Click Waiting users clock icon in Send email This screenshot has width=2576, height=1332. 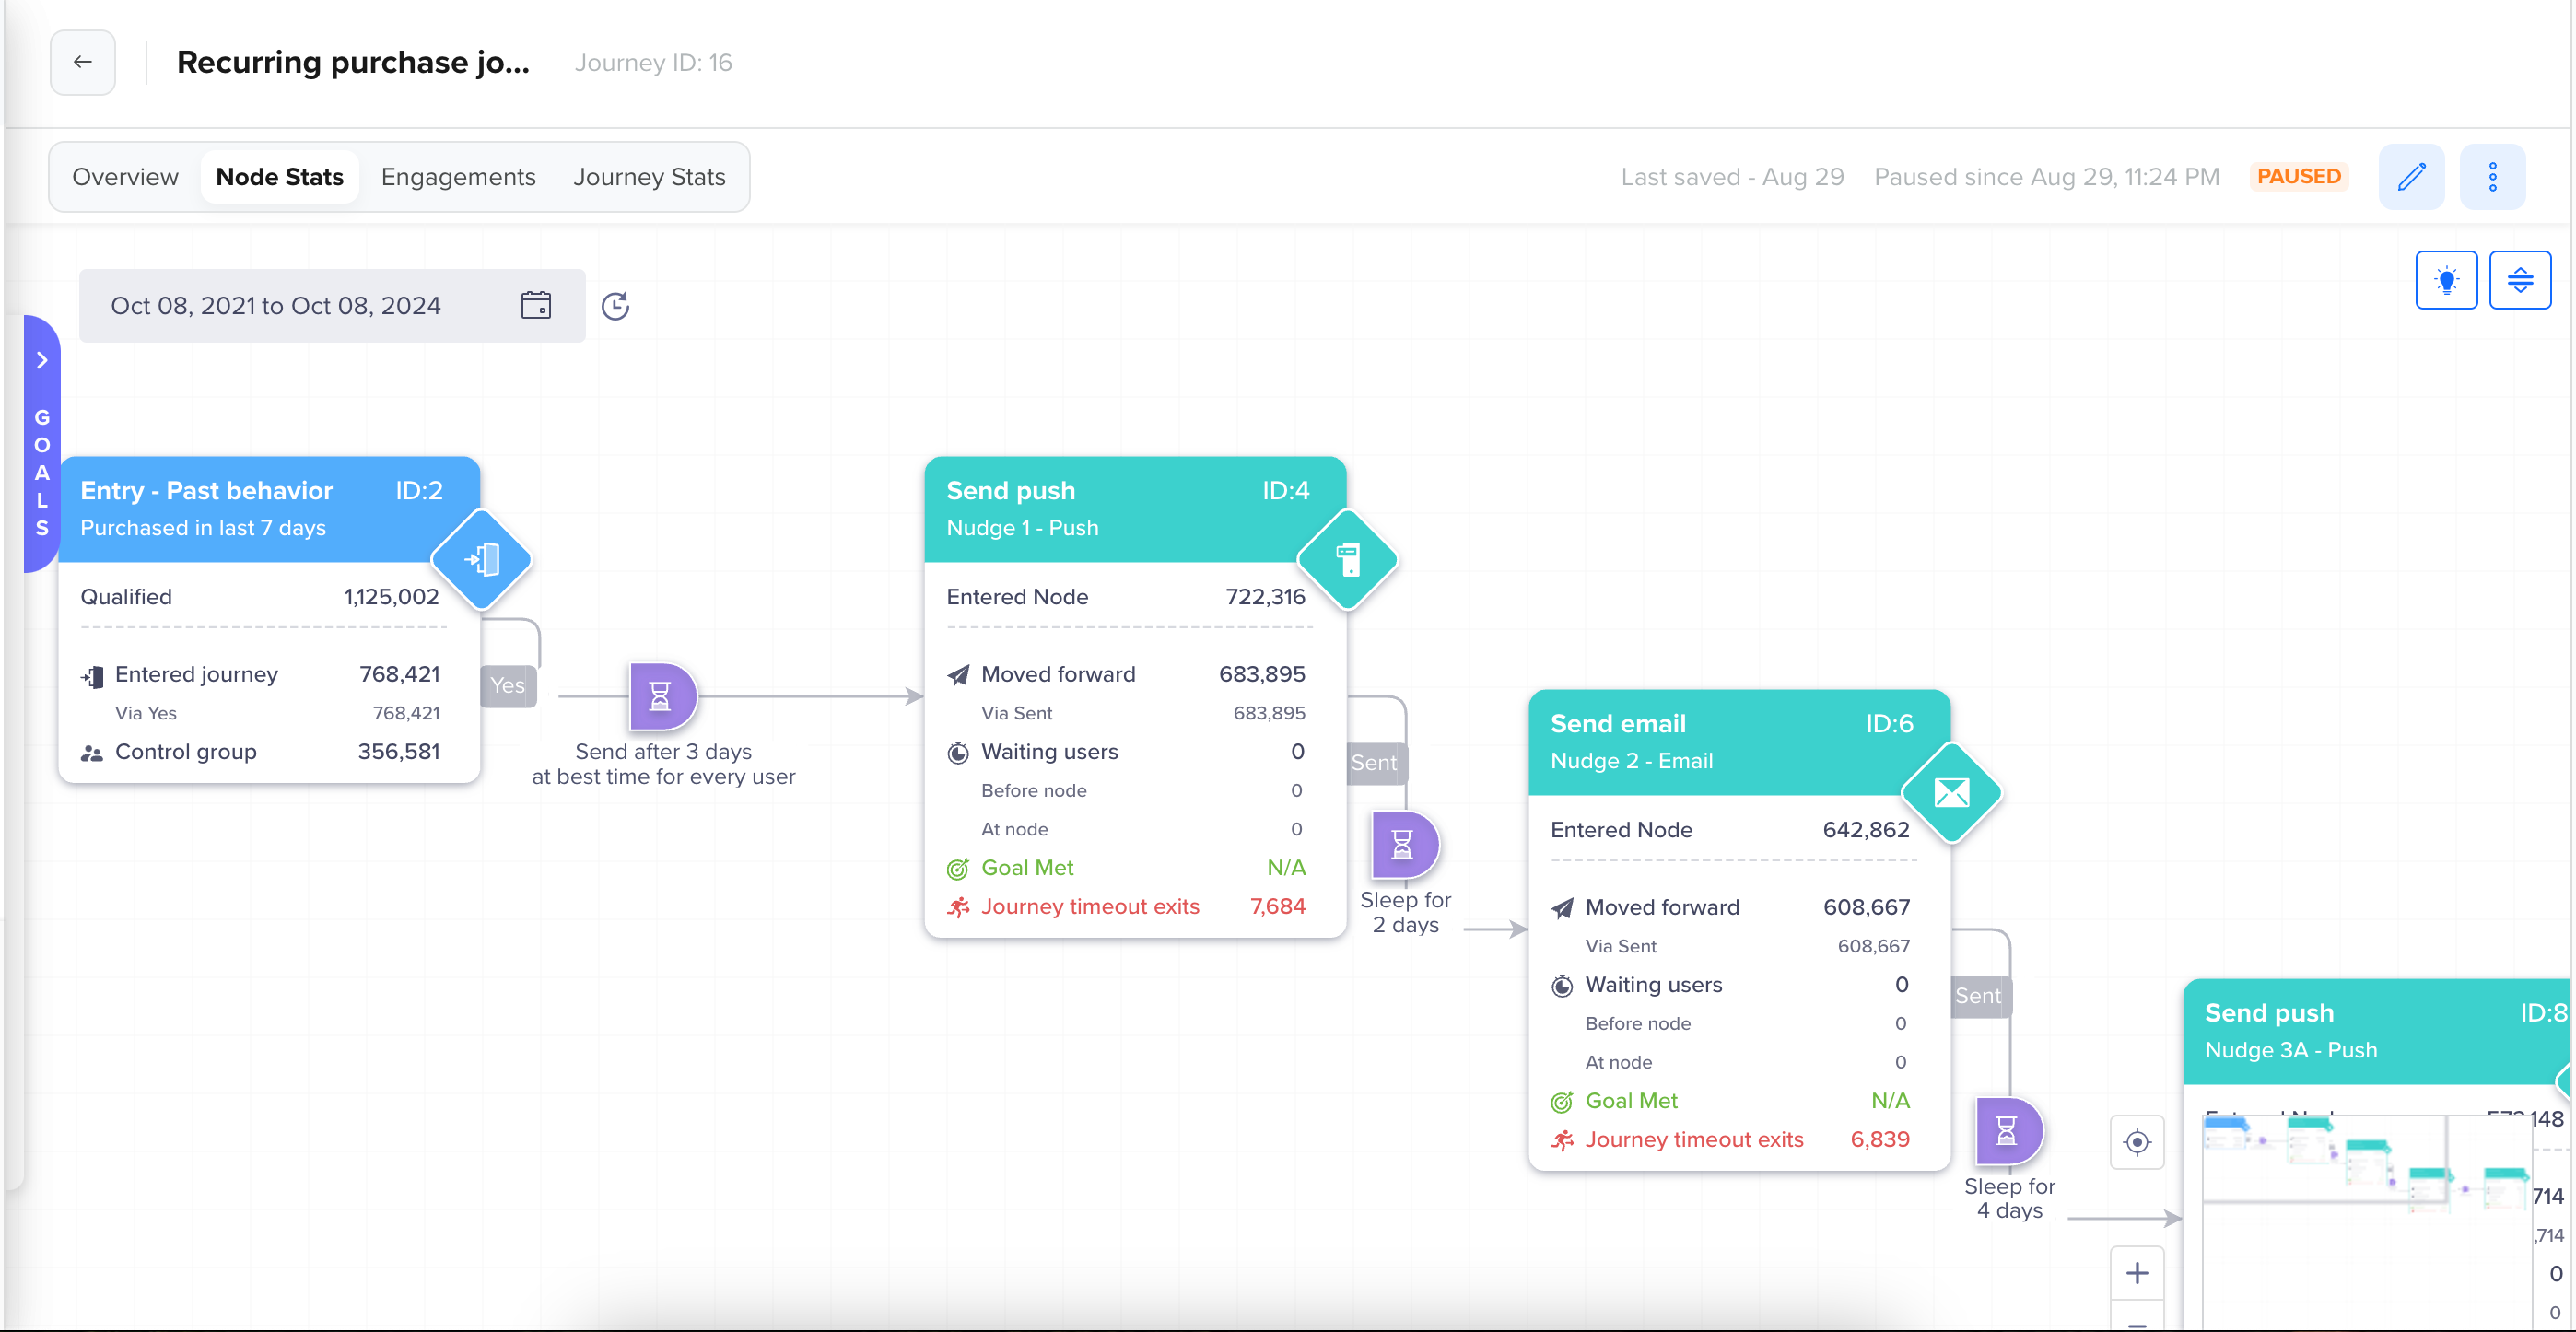point(1562,986)
